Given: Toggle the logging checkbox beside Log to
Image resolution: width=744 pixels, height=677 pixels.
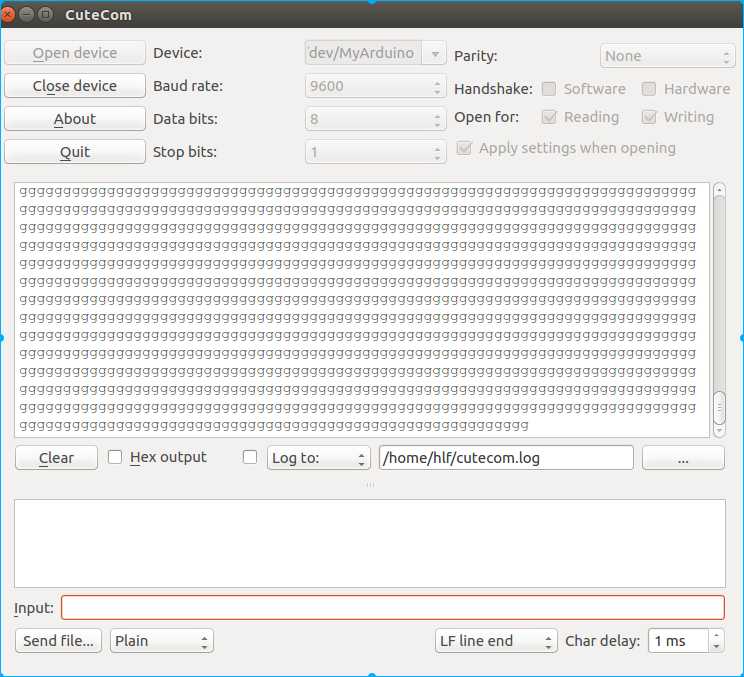Looking at the screenshot, I should (250, 457).
